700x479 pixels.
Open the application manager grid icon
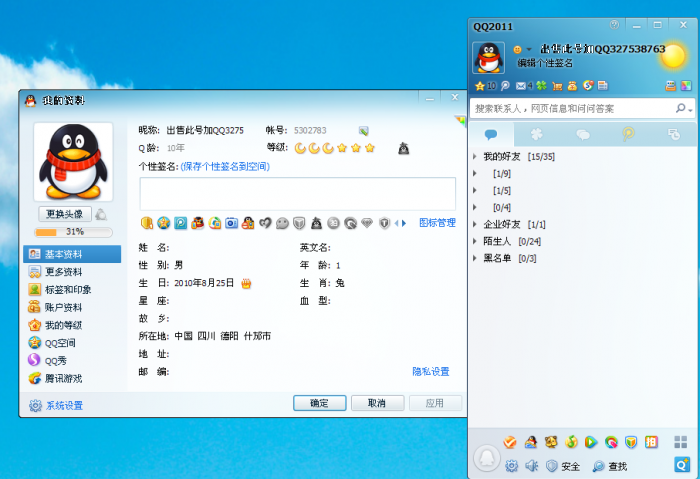680,442
